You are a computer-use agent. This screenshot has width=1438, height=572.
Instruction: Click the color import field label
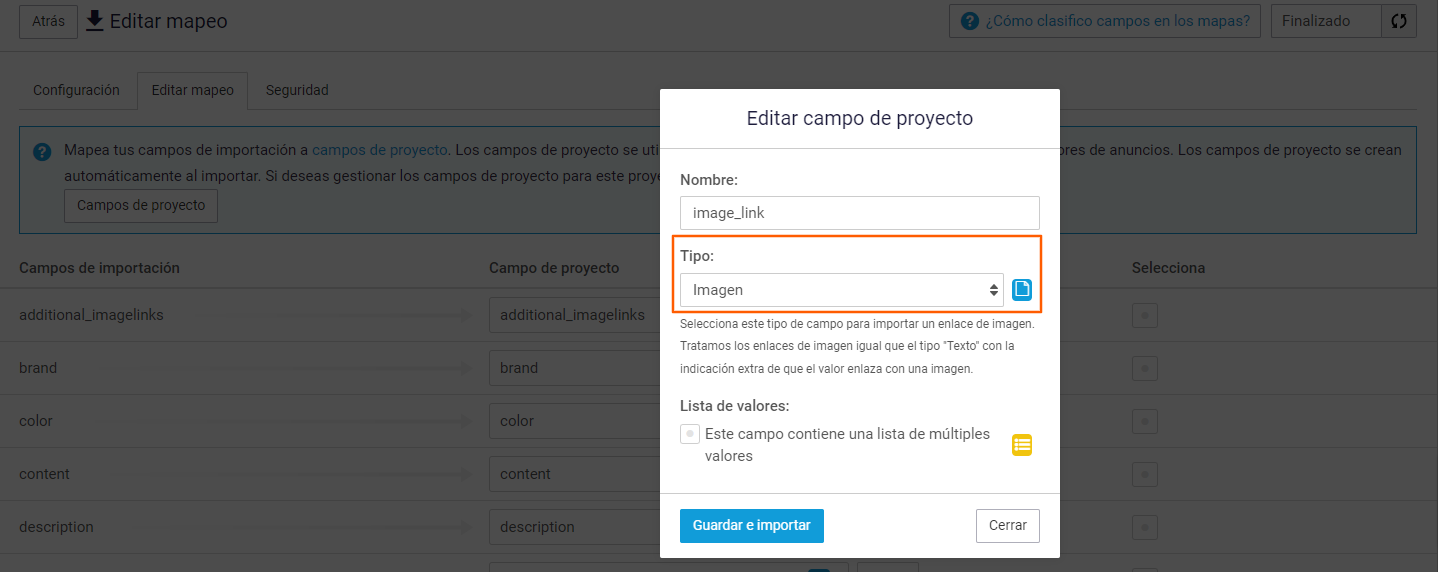[36, 421]
